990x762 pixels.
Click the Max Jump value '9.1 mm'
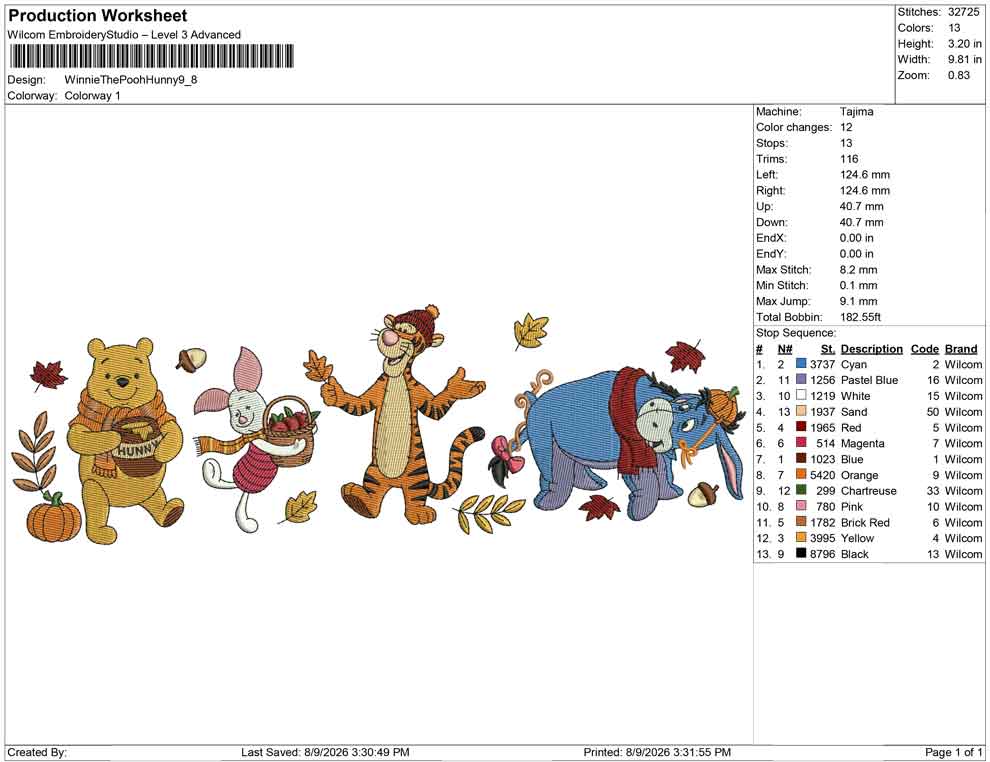pos(859,301)
